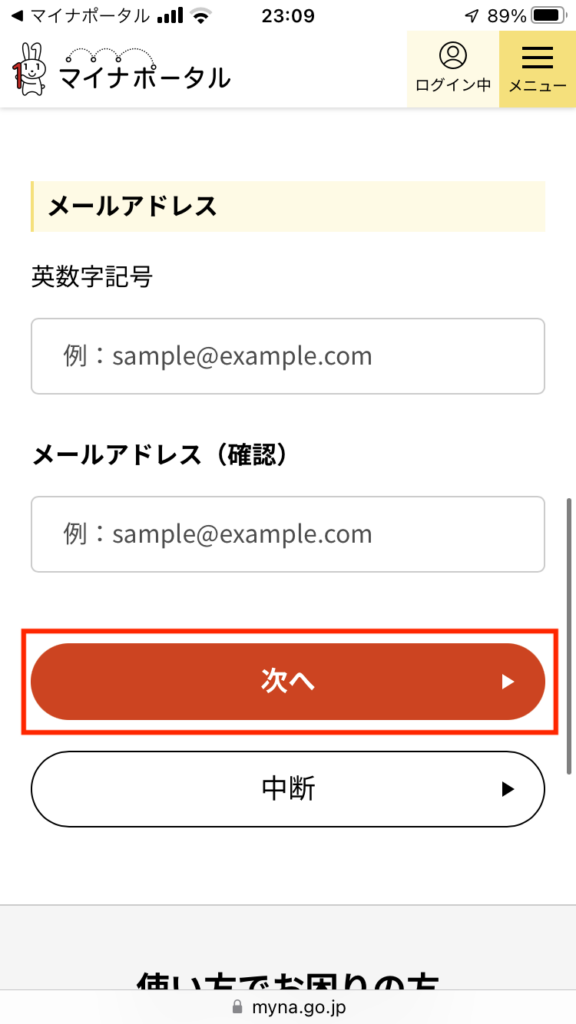Tap the battery icon in status bar
The image size is (576, 1024).
coord(549,16)
